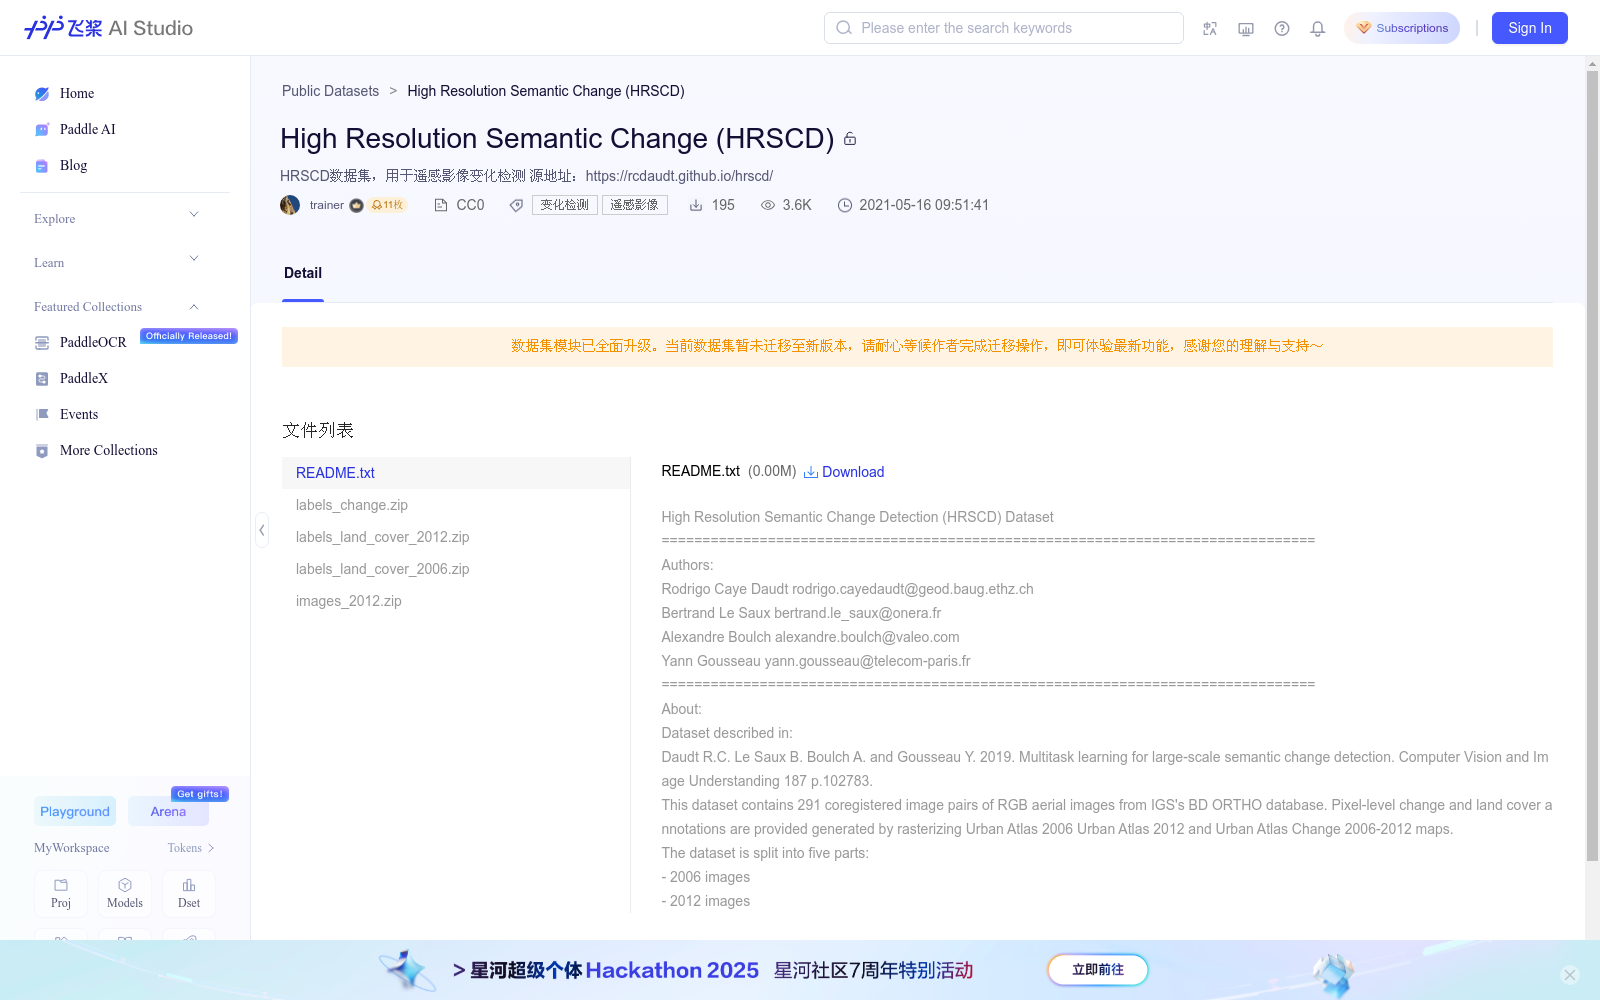
Task: Open the presentation monitor icon in header
Action: pyautogui.click(x=1246, y=29)
